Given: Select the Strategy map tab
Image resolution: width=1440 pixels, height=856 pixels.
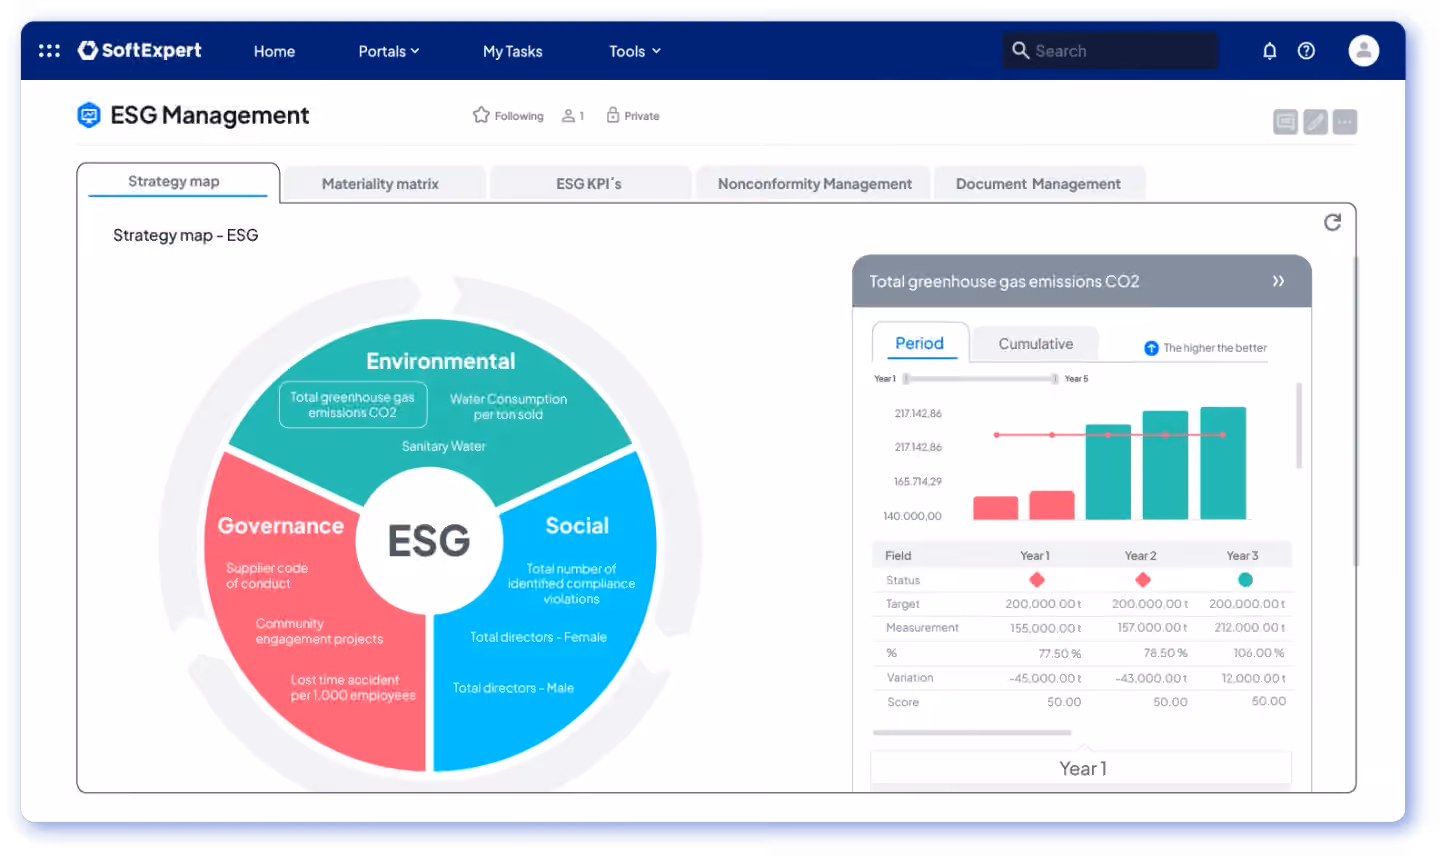Looking at the screenshot, I should click(178, 182).
